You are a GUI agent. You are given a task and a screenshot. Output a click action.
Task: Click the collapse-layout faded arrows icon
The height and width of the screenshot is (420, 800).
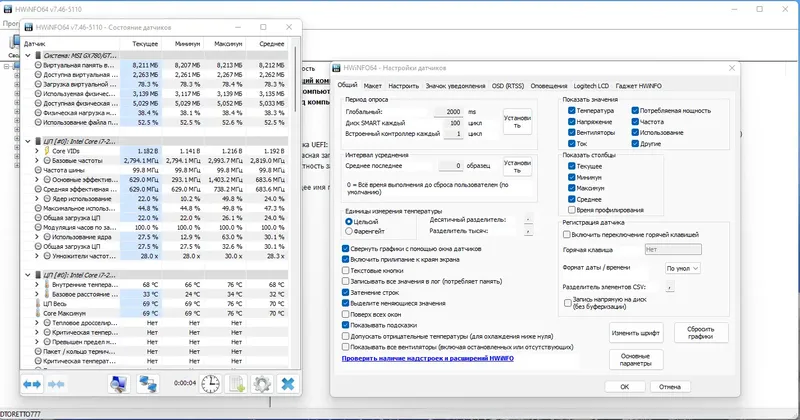[x=56, y=384]
